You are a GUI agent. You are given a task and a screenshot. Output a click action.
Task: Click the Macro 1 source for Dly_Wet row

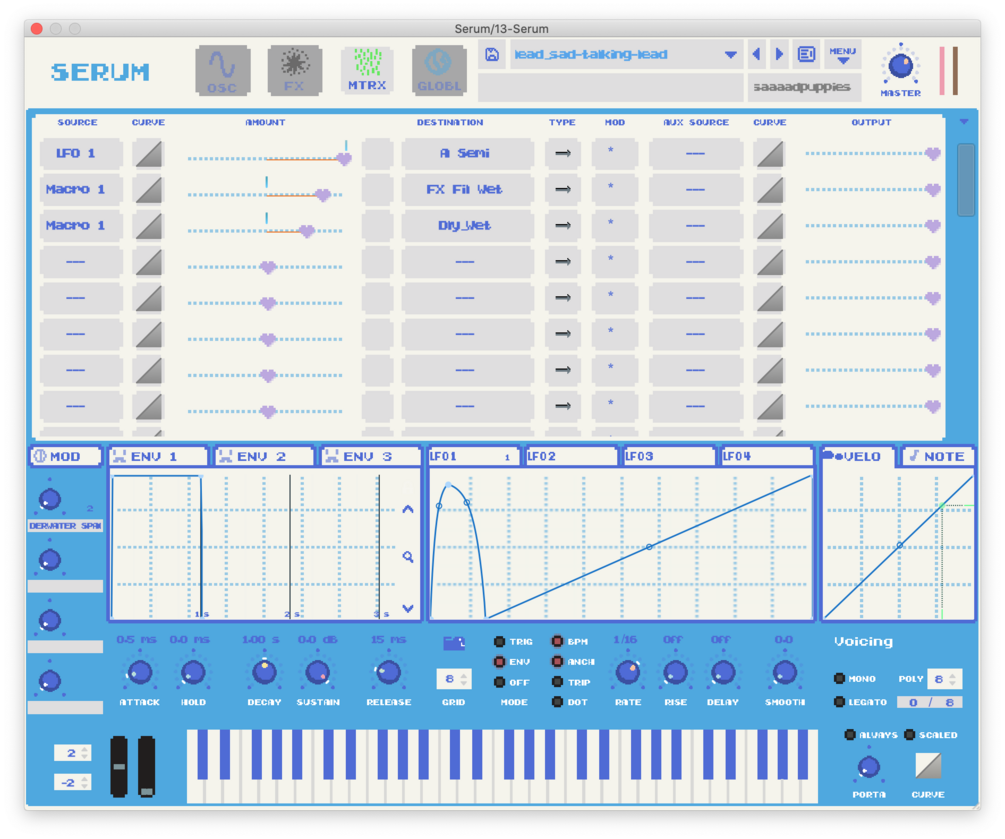81,226
